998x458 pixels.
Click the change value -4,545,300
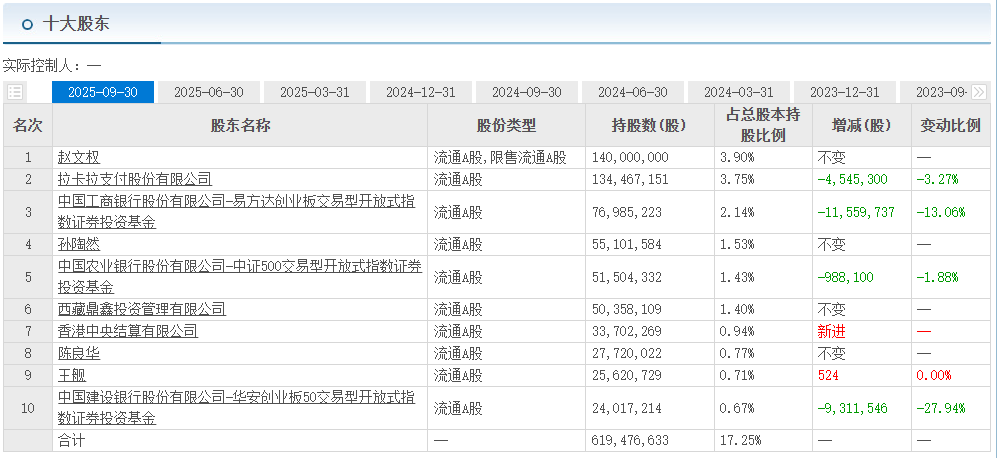(x=852, y=179)
